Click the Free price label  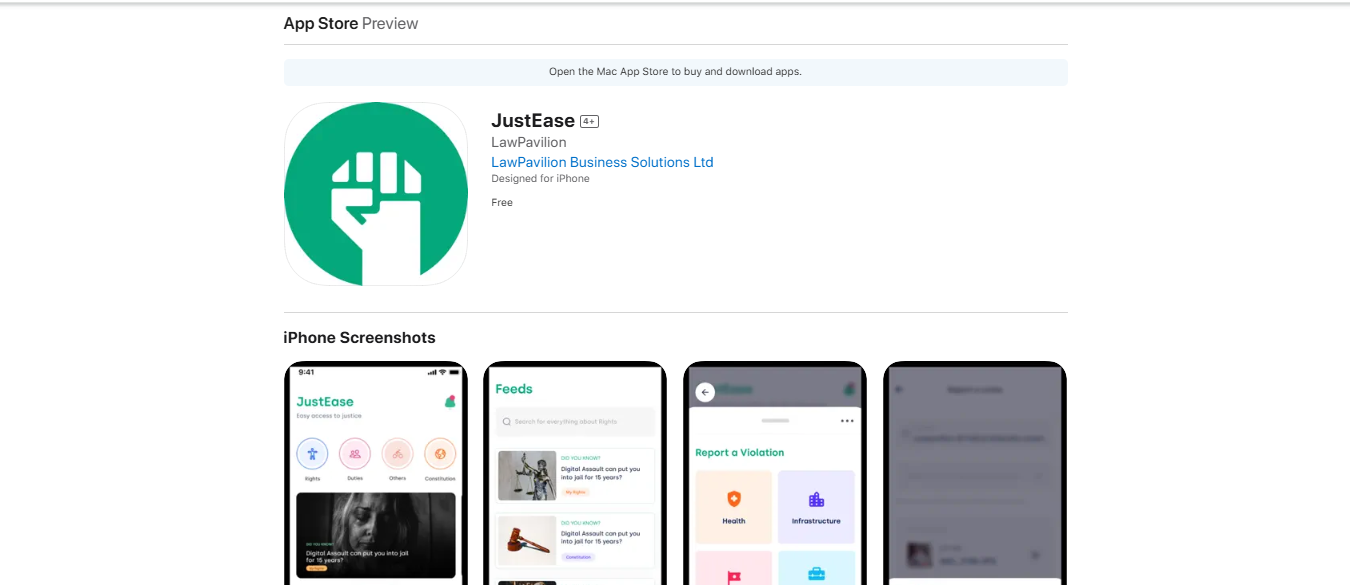coord(502,203)
